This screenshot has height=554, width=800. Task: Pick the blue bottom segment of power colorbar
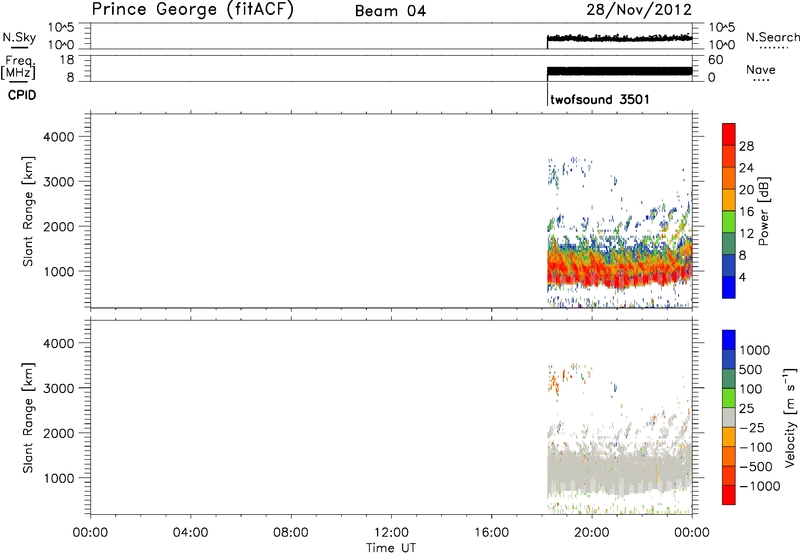pyautogui.click(x=729, y=287)
